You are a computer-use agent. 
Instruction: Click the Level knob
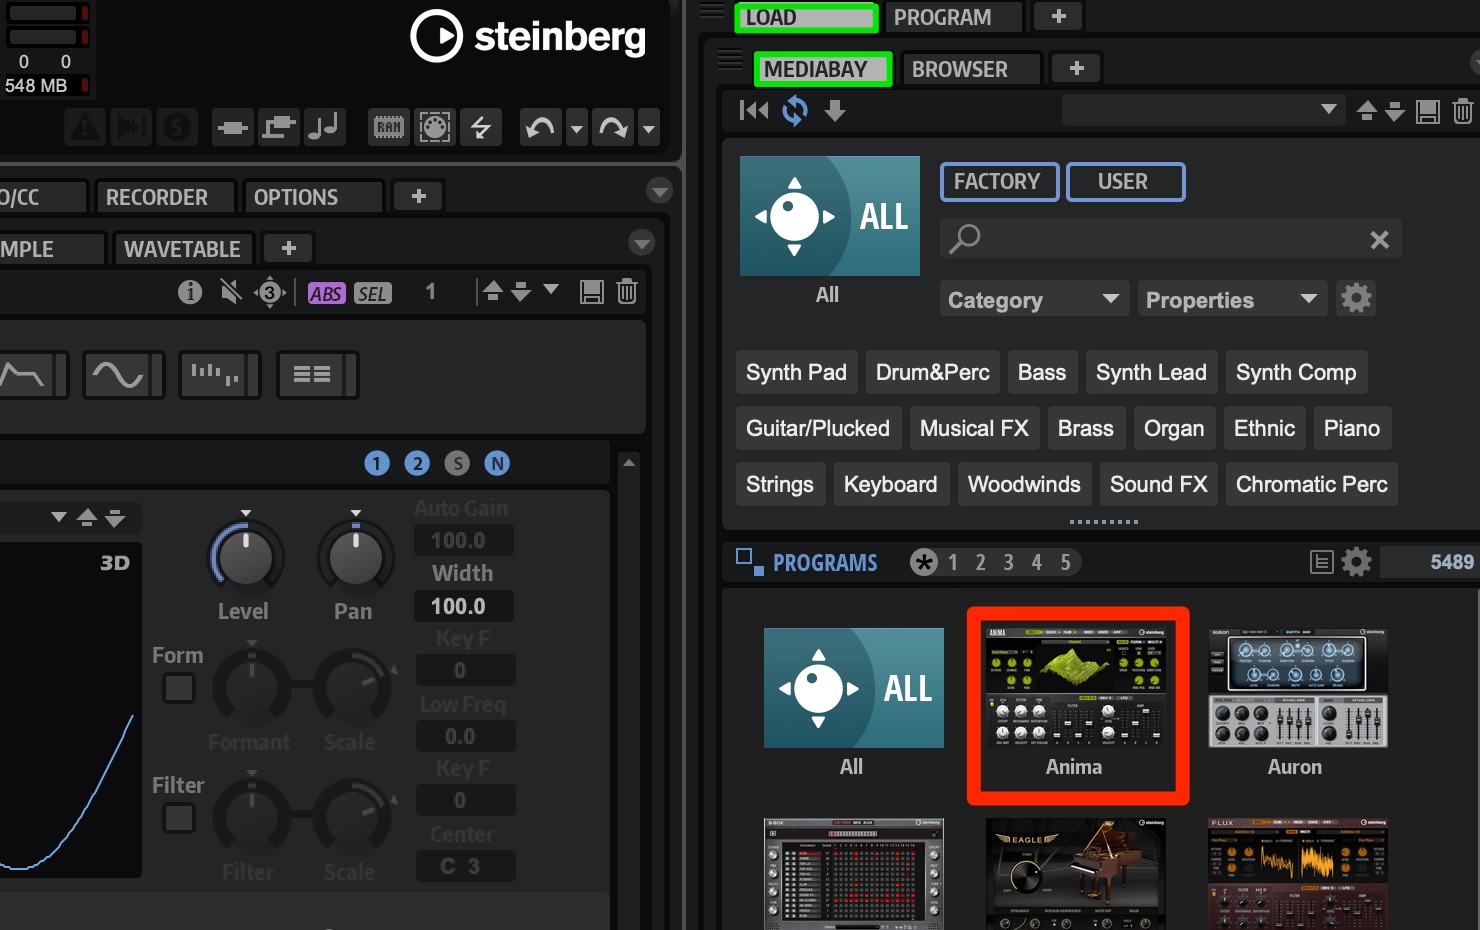click(x=245, y=555)
